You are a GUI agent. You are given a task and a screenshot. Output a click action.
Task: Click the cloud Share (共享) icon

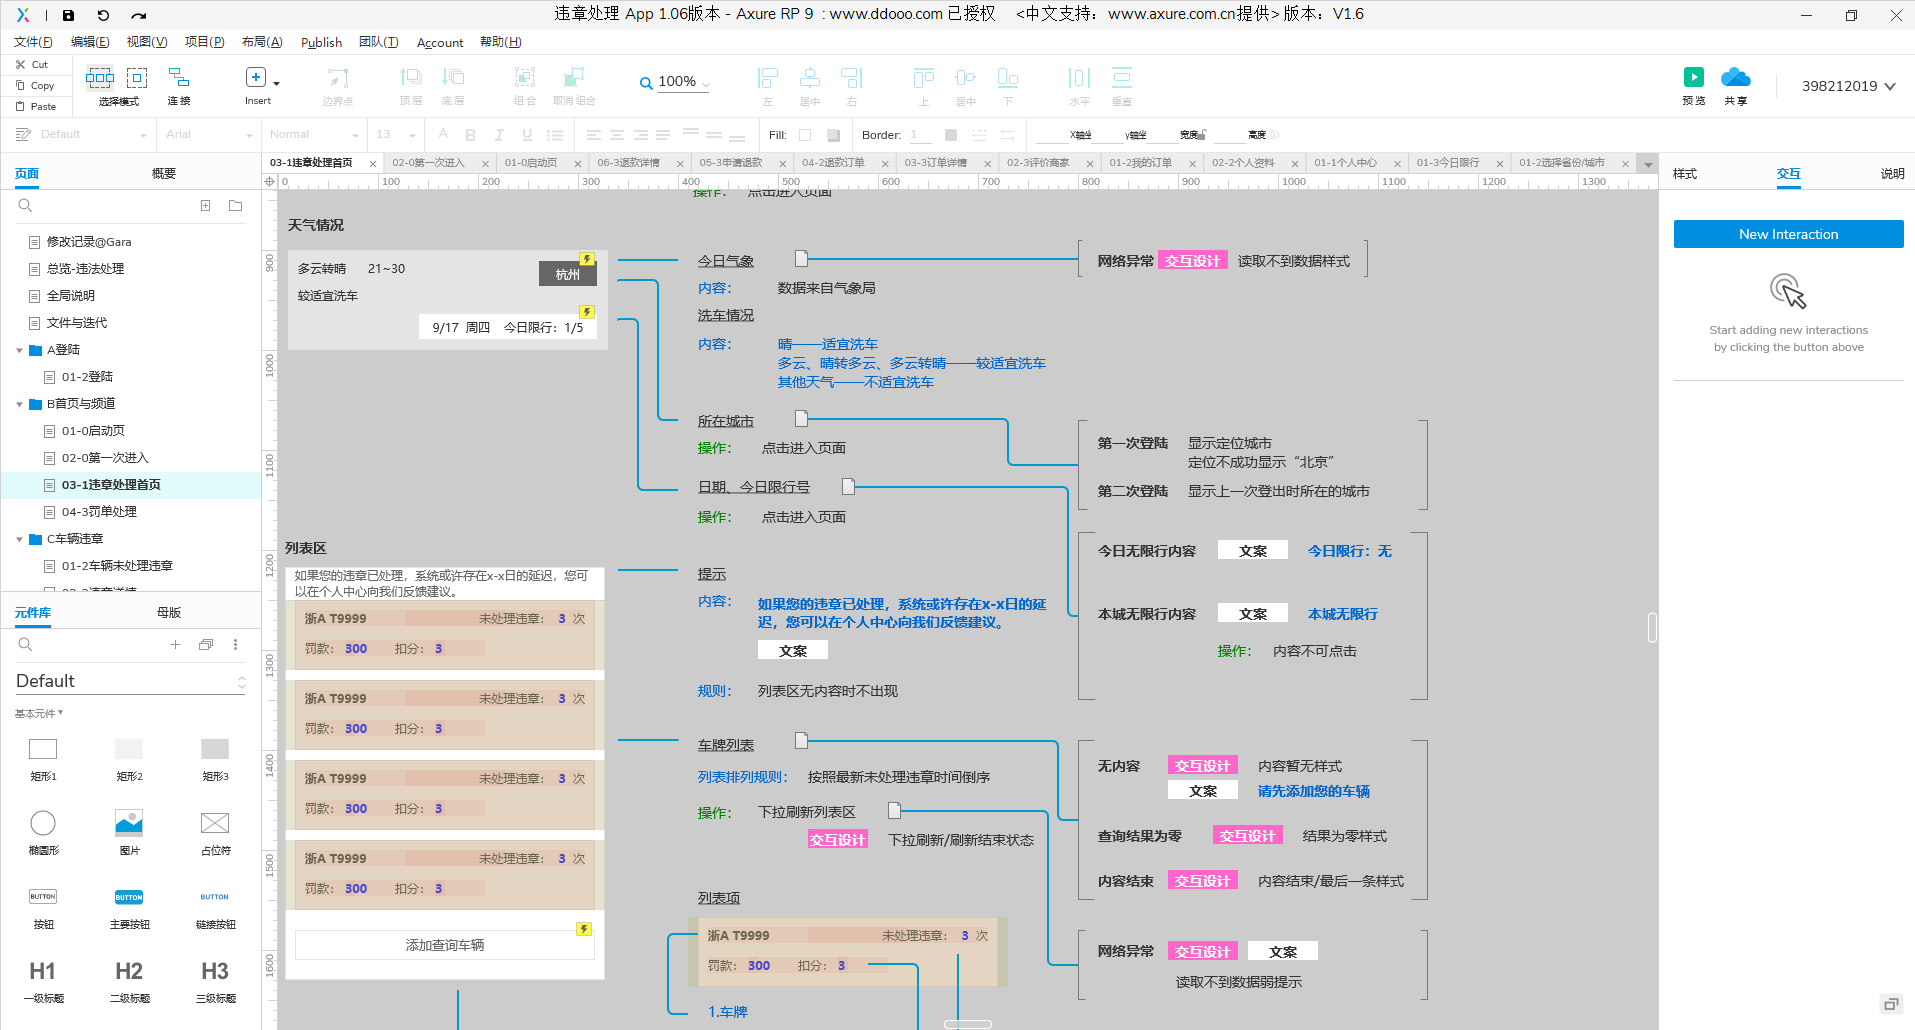click(x=1735, y=78)
